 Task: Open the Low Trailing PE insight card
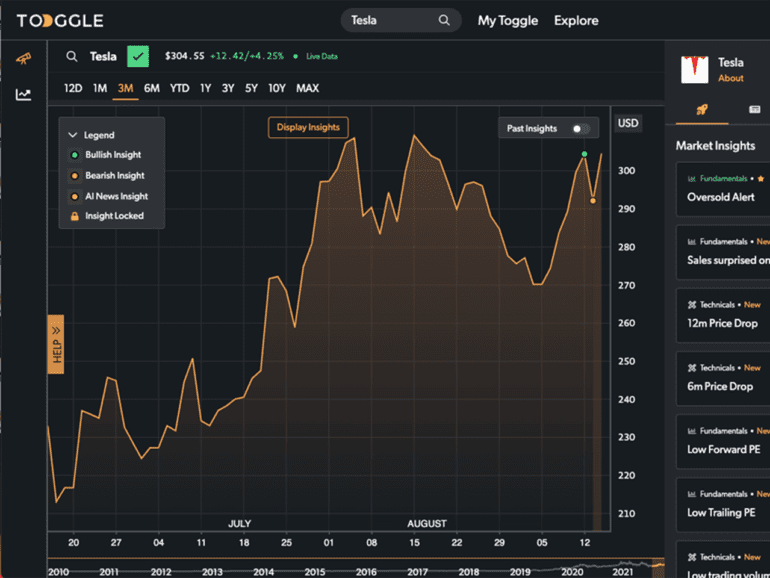pos(723,505)
